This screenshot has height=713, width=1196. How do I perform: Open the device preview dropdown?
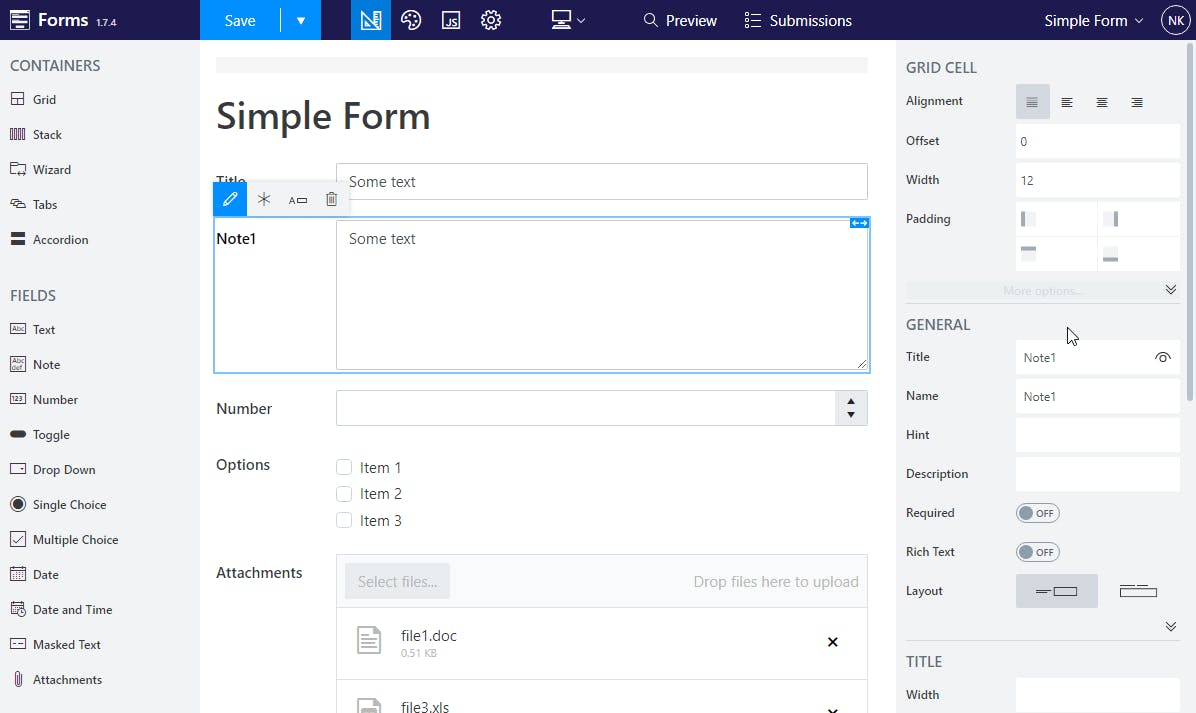tap(568, 19)
